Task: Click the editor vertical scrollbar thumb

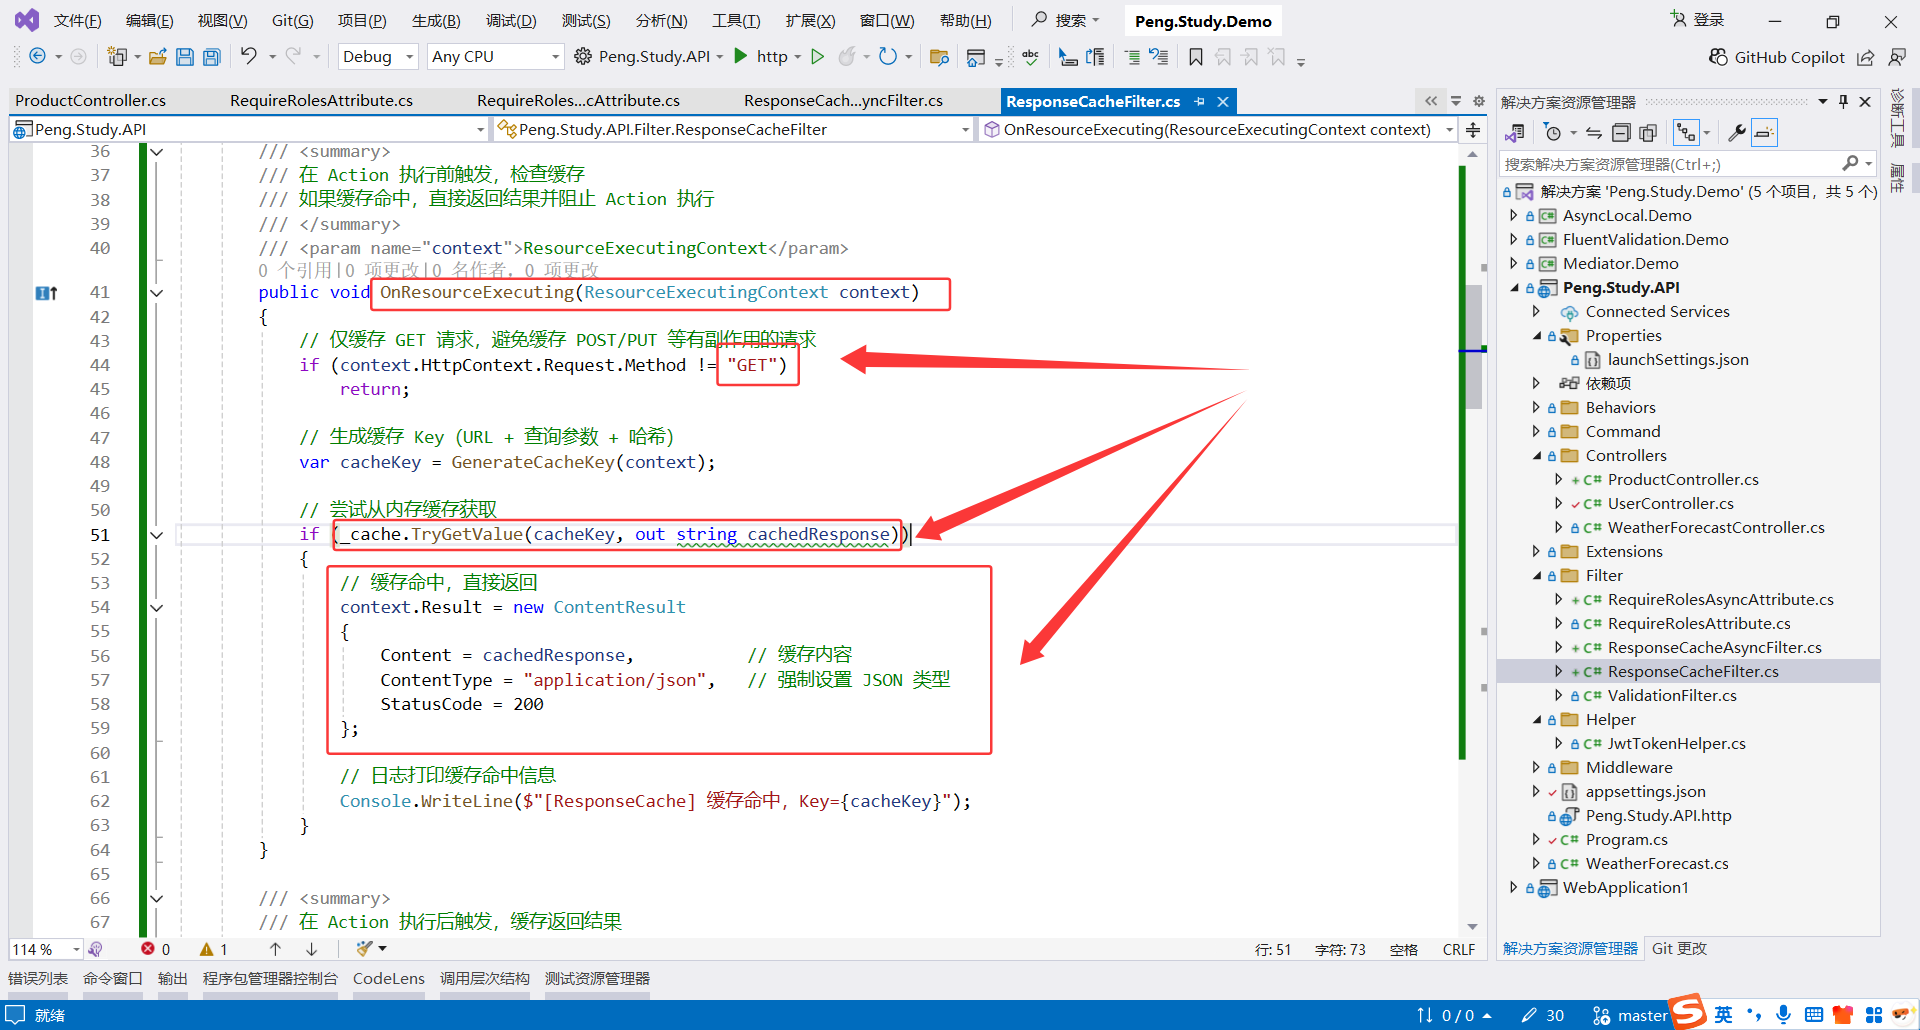Action: [x=1474, y=347]
